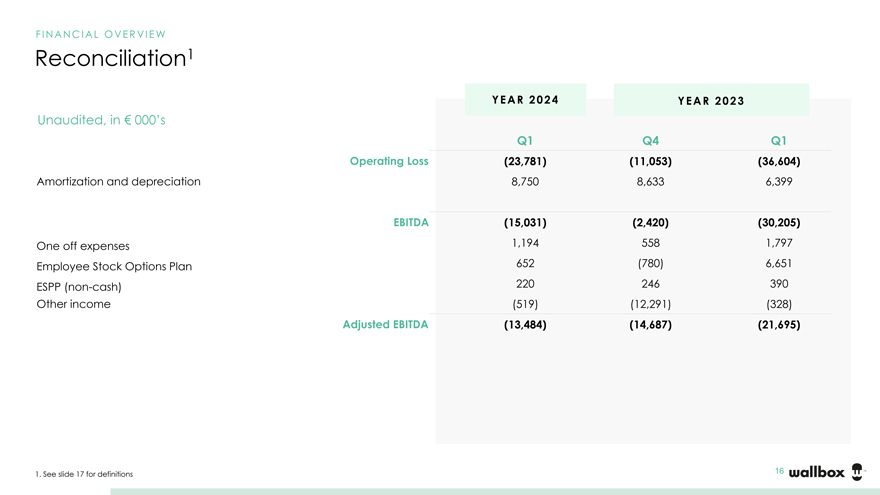Click the 'Unaudited, in € 000's' subtitle
The width and height of the screenshot is (880, 495).
[x=101, y=120]
